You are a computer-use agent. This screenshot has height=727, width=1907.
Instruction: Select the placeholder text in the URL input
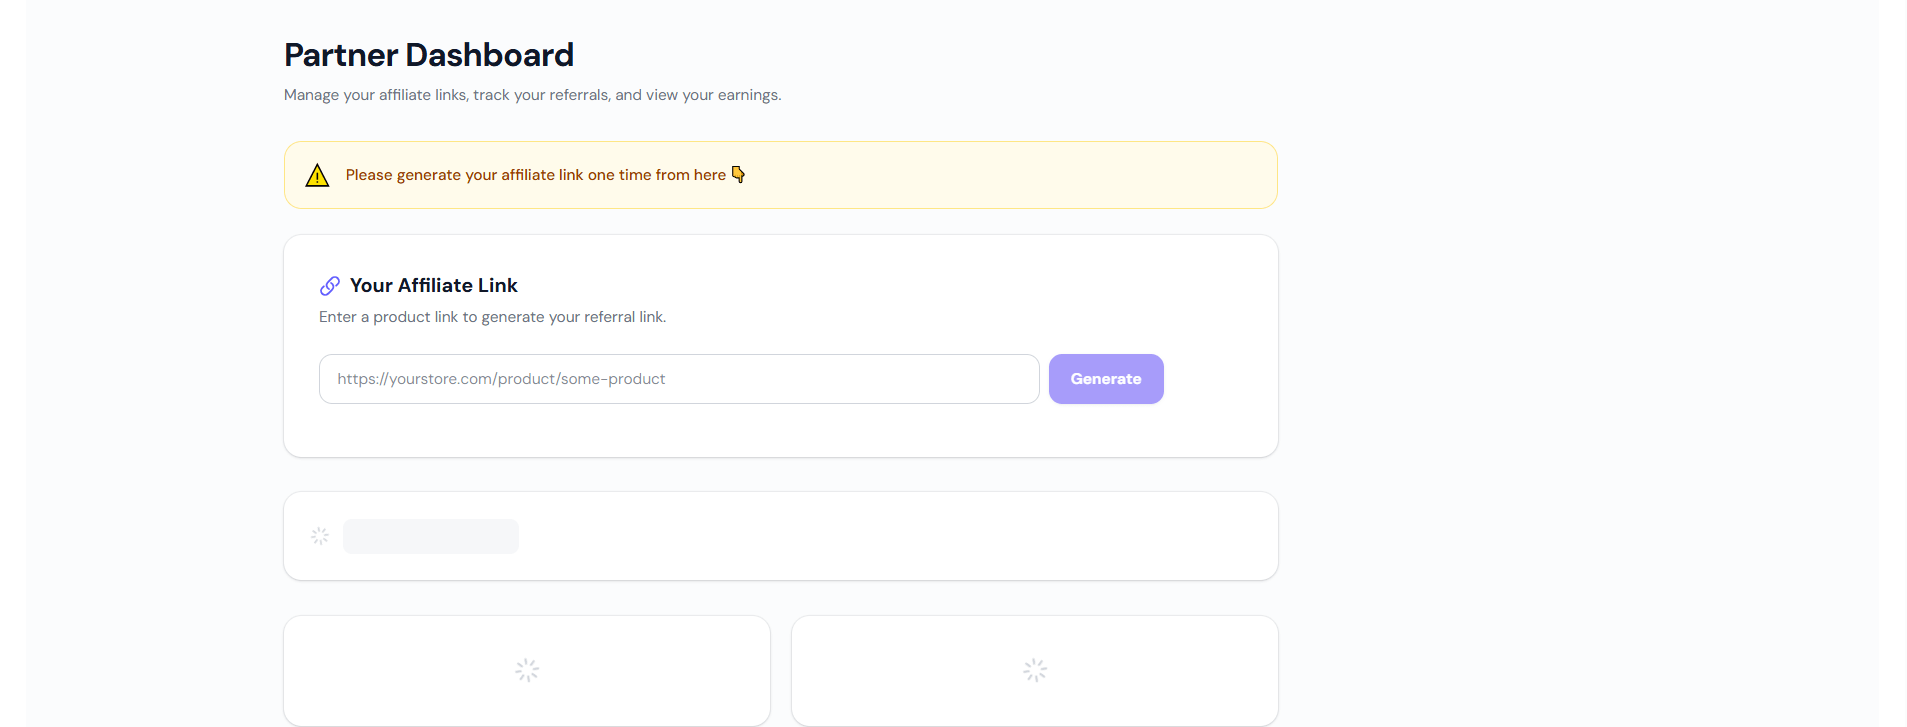point(500,378)
